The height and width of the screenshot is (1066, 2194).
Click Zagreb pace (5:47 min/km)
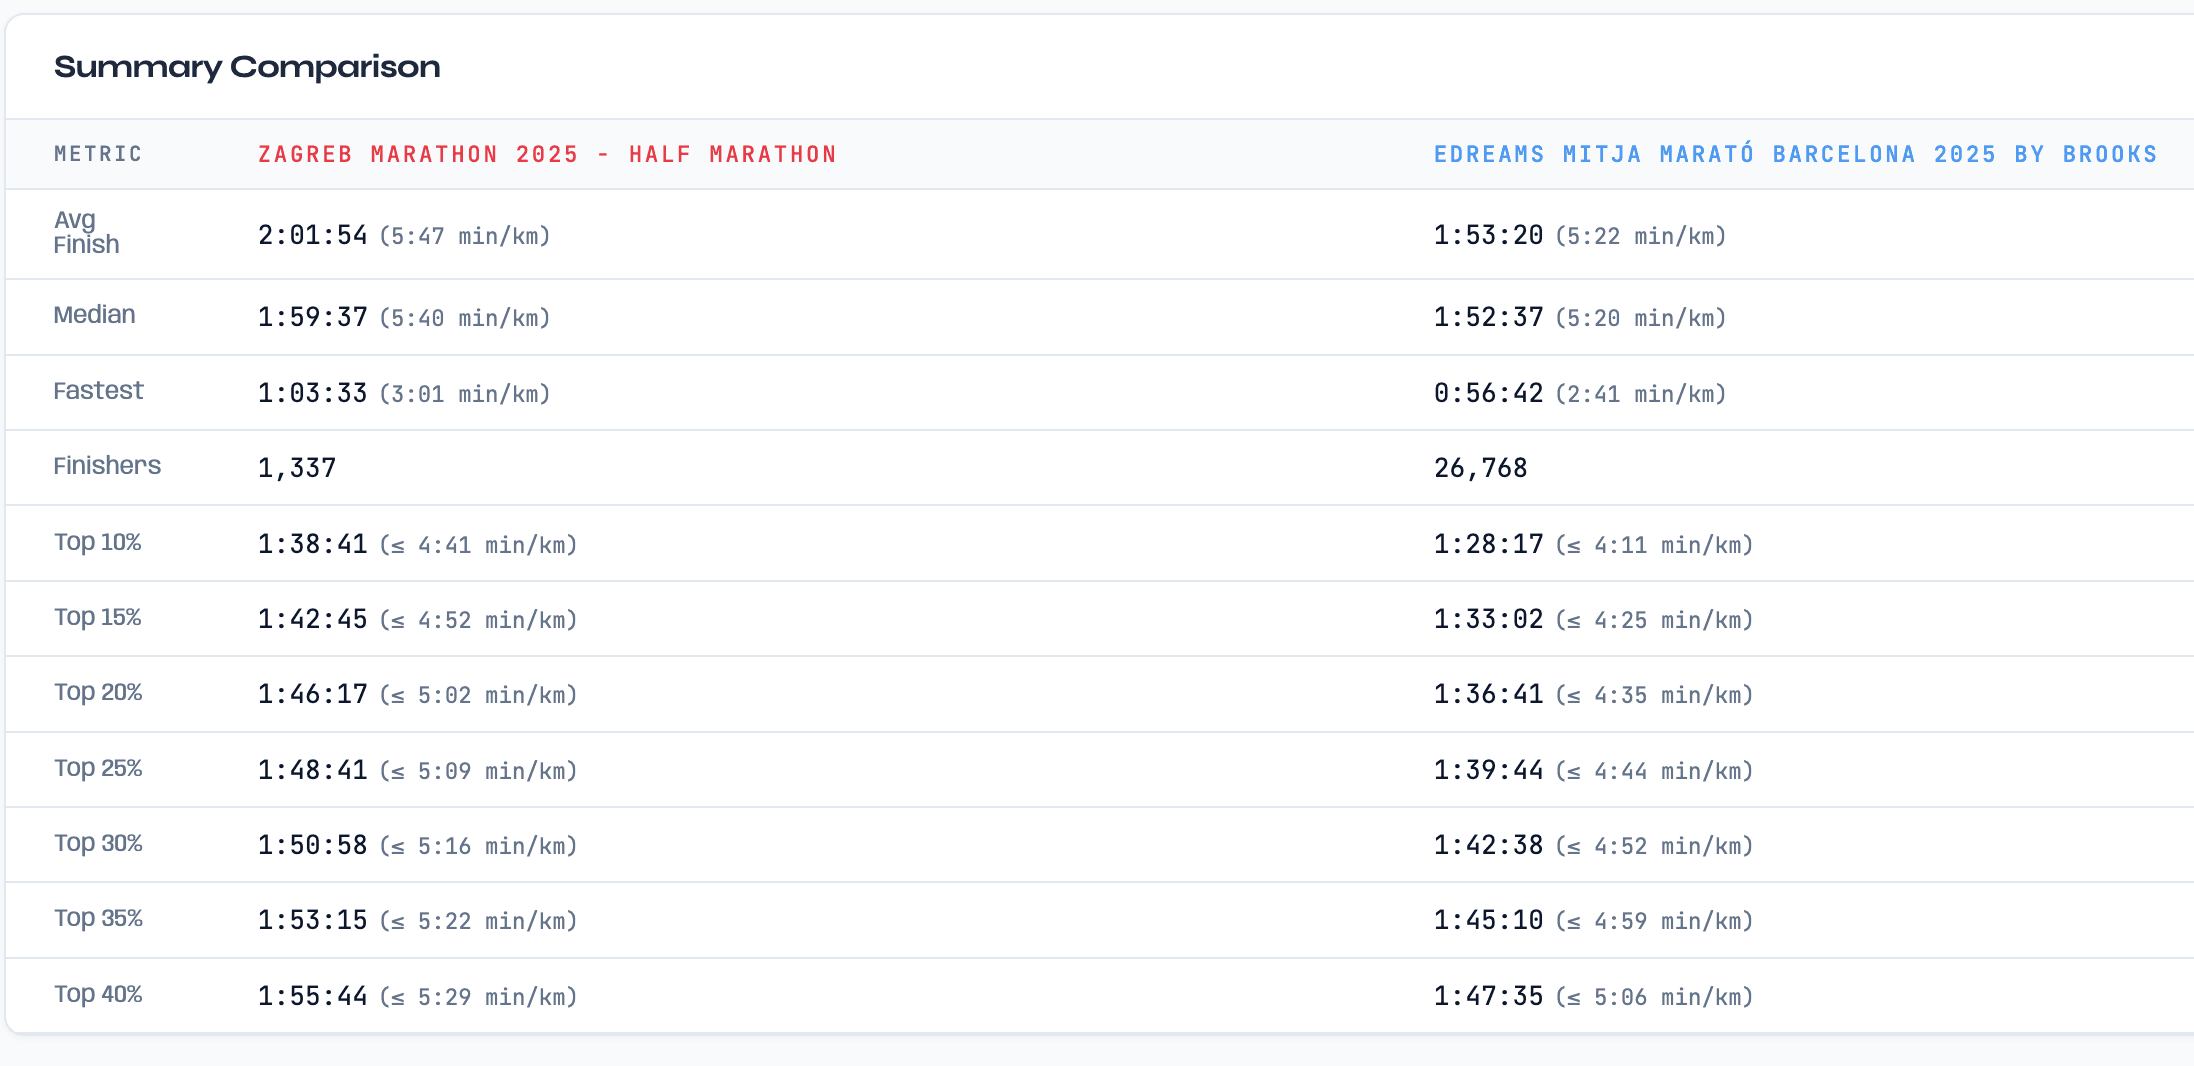[x=465, y=236]
